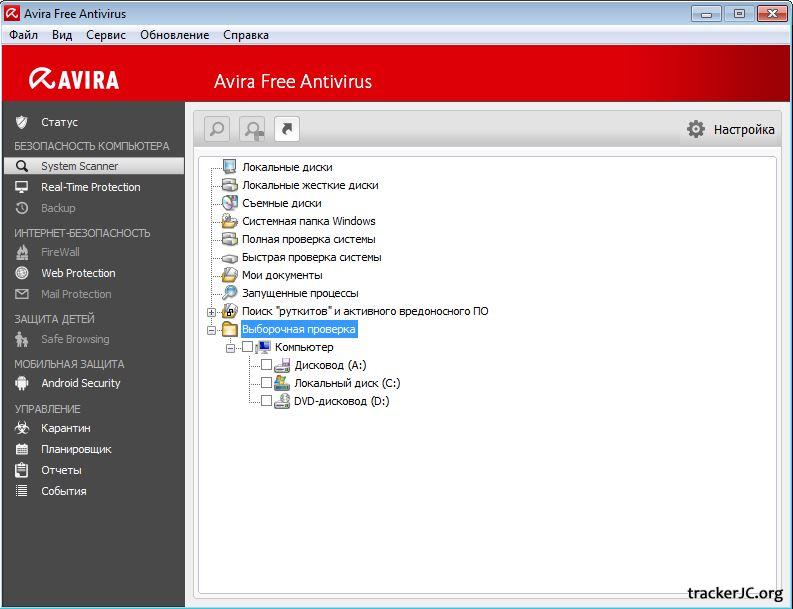Open Настройка via the gear icon

(696, 129)
